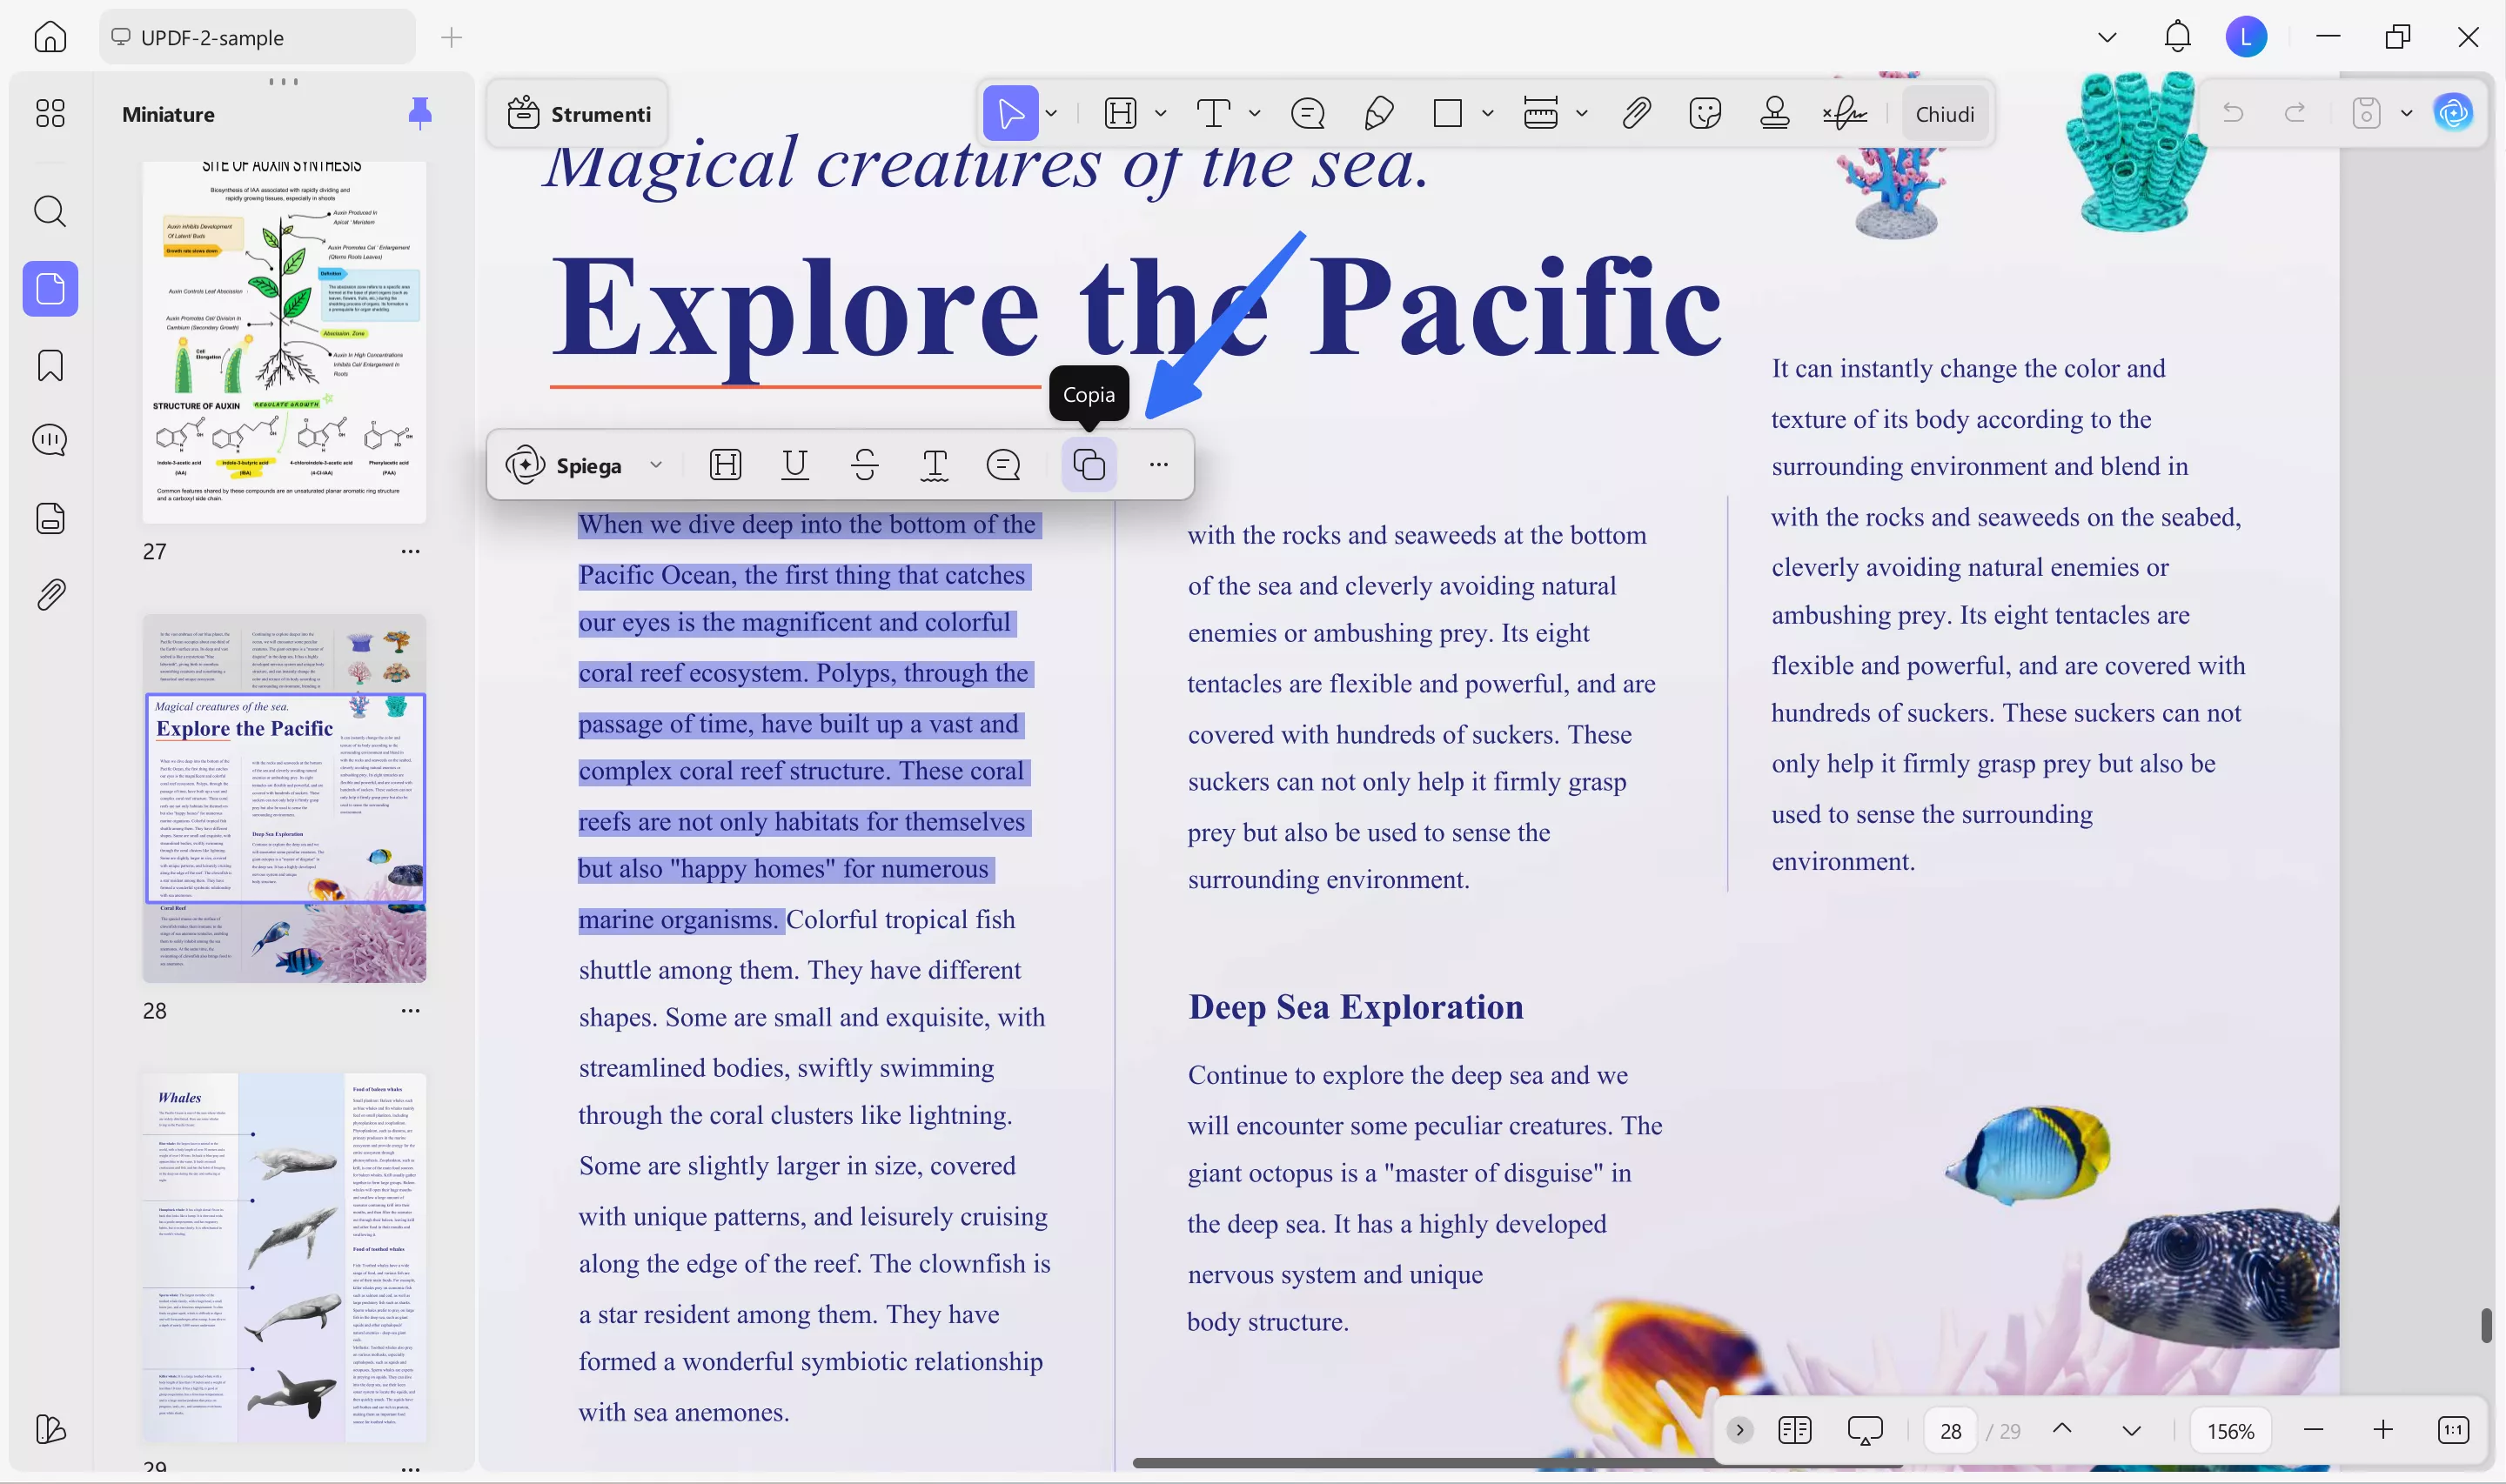This screenshot has height=1484, width=2506.
Task: Open the signature tool
Action: (1844, 113)
